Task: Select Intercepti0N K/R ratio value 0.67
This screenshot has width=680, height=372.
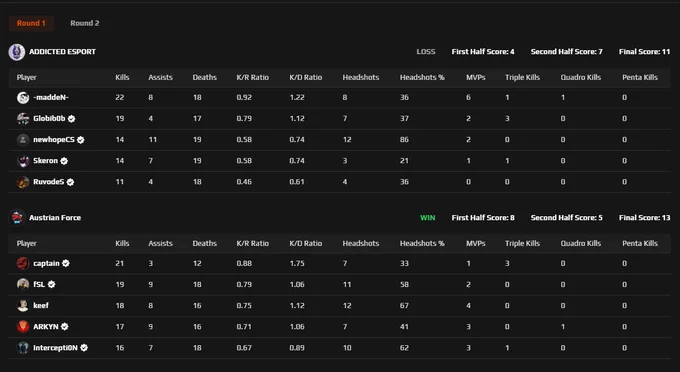Action: click(244, 348)
